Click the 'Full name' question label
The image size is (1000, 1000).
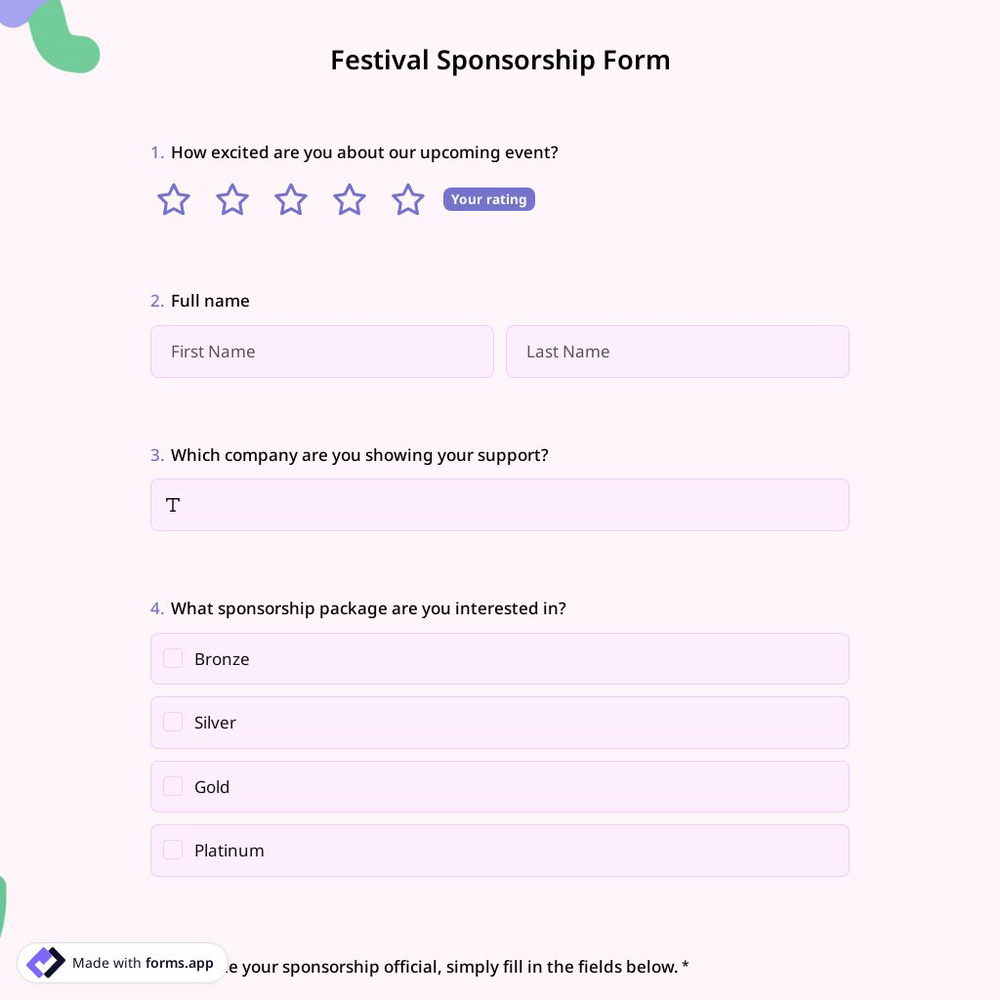pos(210,300)
